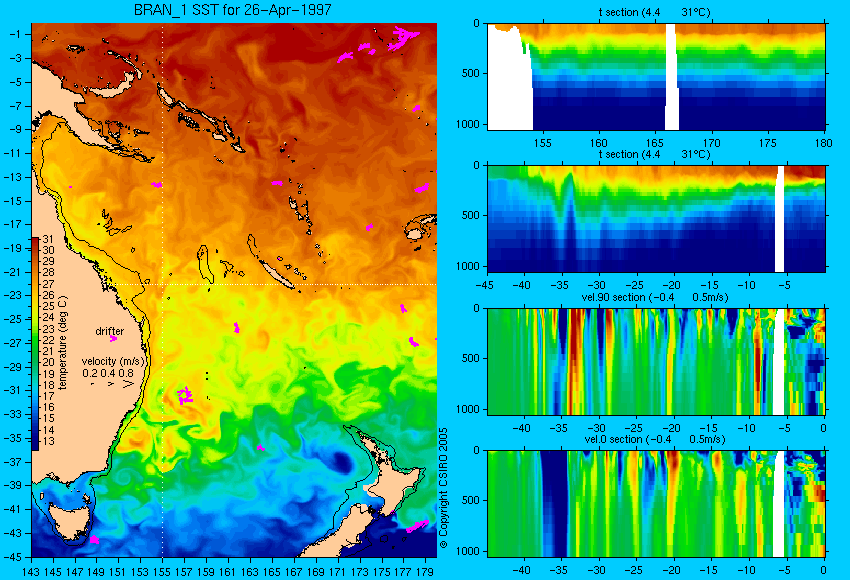Click map longitude label 143

coord(31,572)
